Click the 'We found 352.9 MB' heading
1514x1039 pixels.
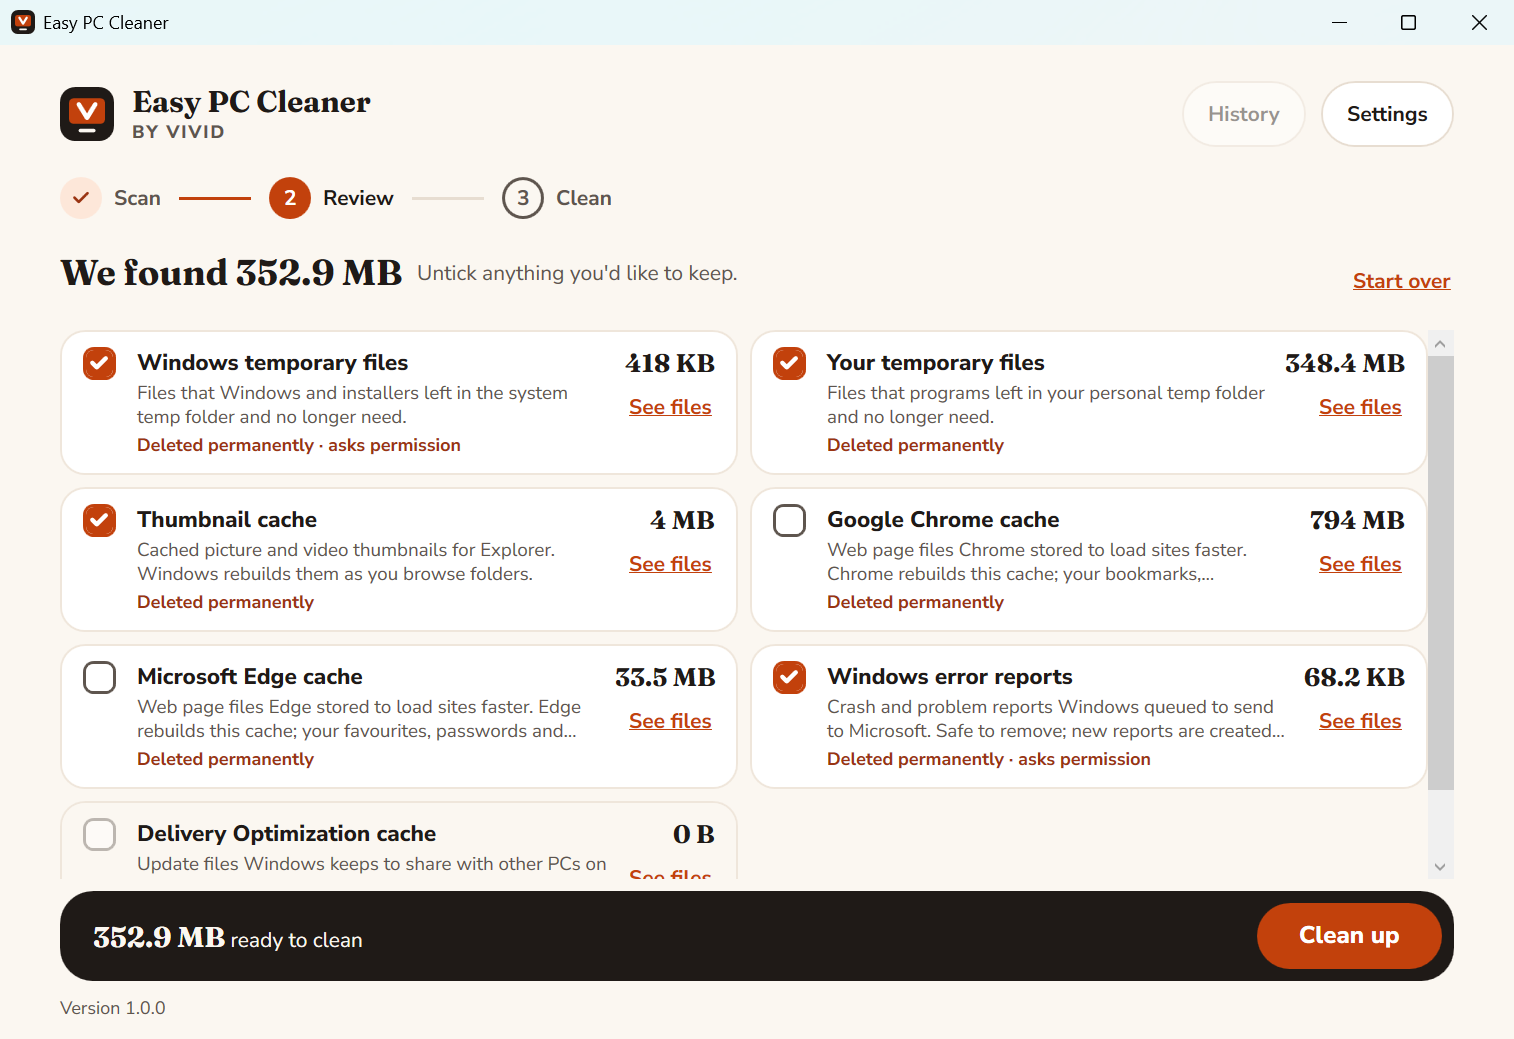(x=231, y=273)
